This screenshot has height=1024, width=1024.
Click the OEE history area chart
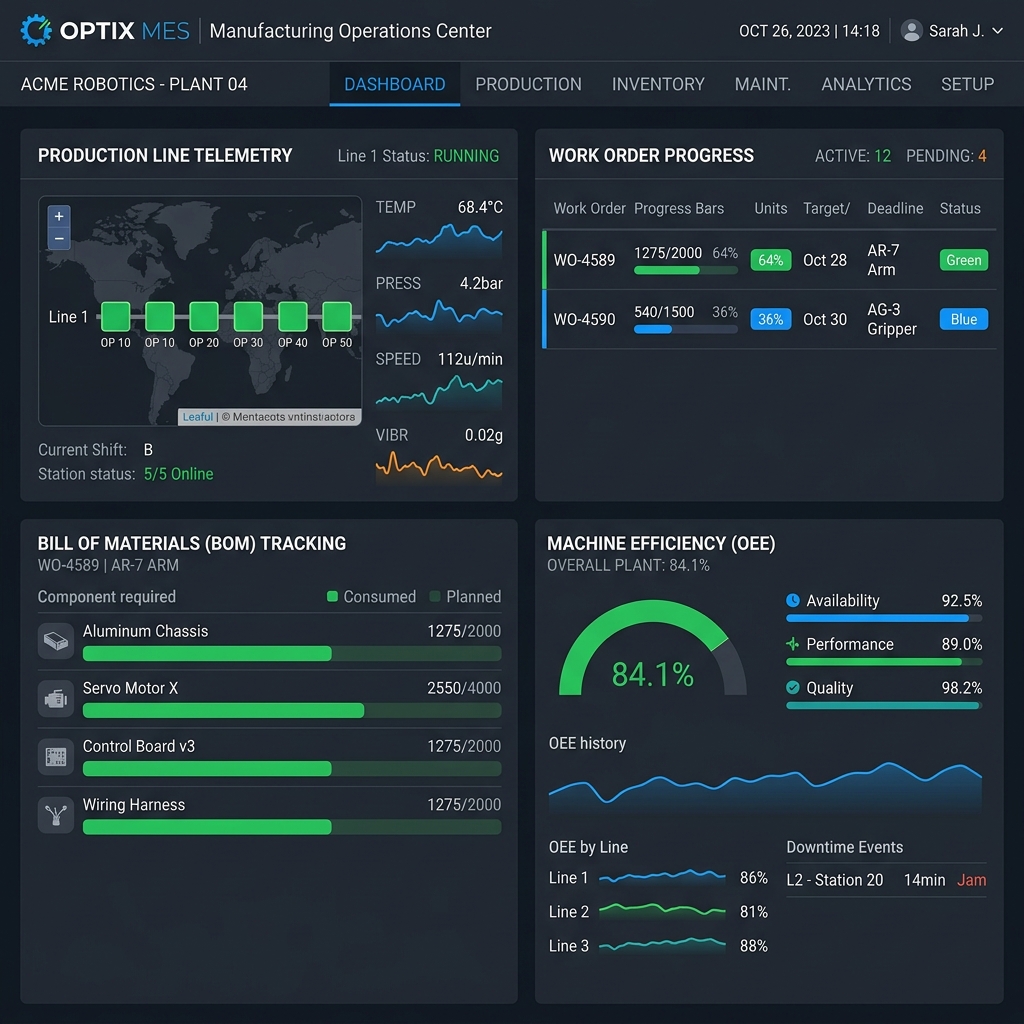[x=765, y=787]
